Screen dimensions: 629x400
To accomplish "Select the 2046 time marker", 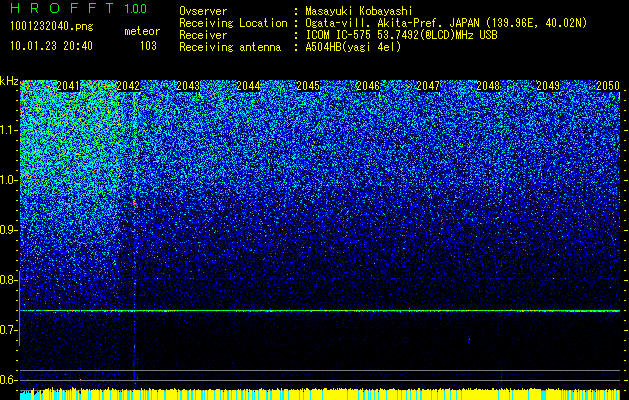I will coord(368,86).
